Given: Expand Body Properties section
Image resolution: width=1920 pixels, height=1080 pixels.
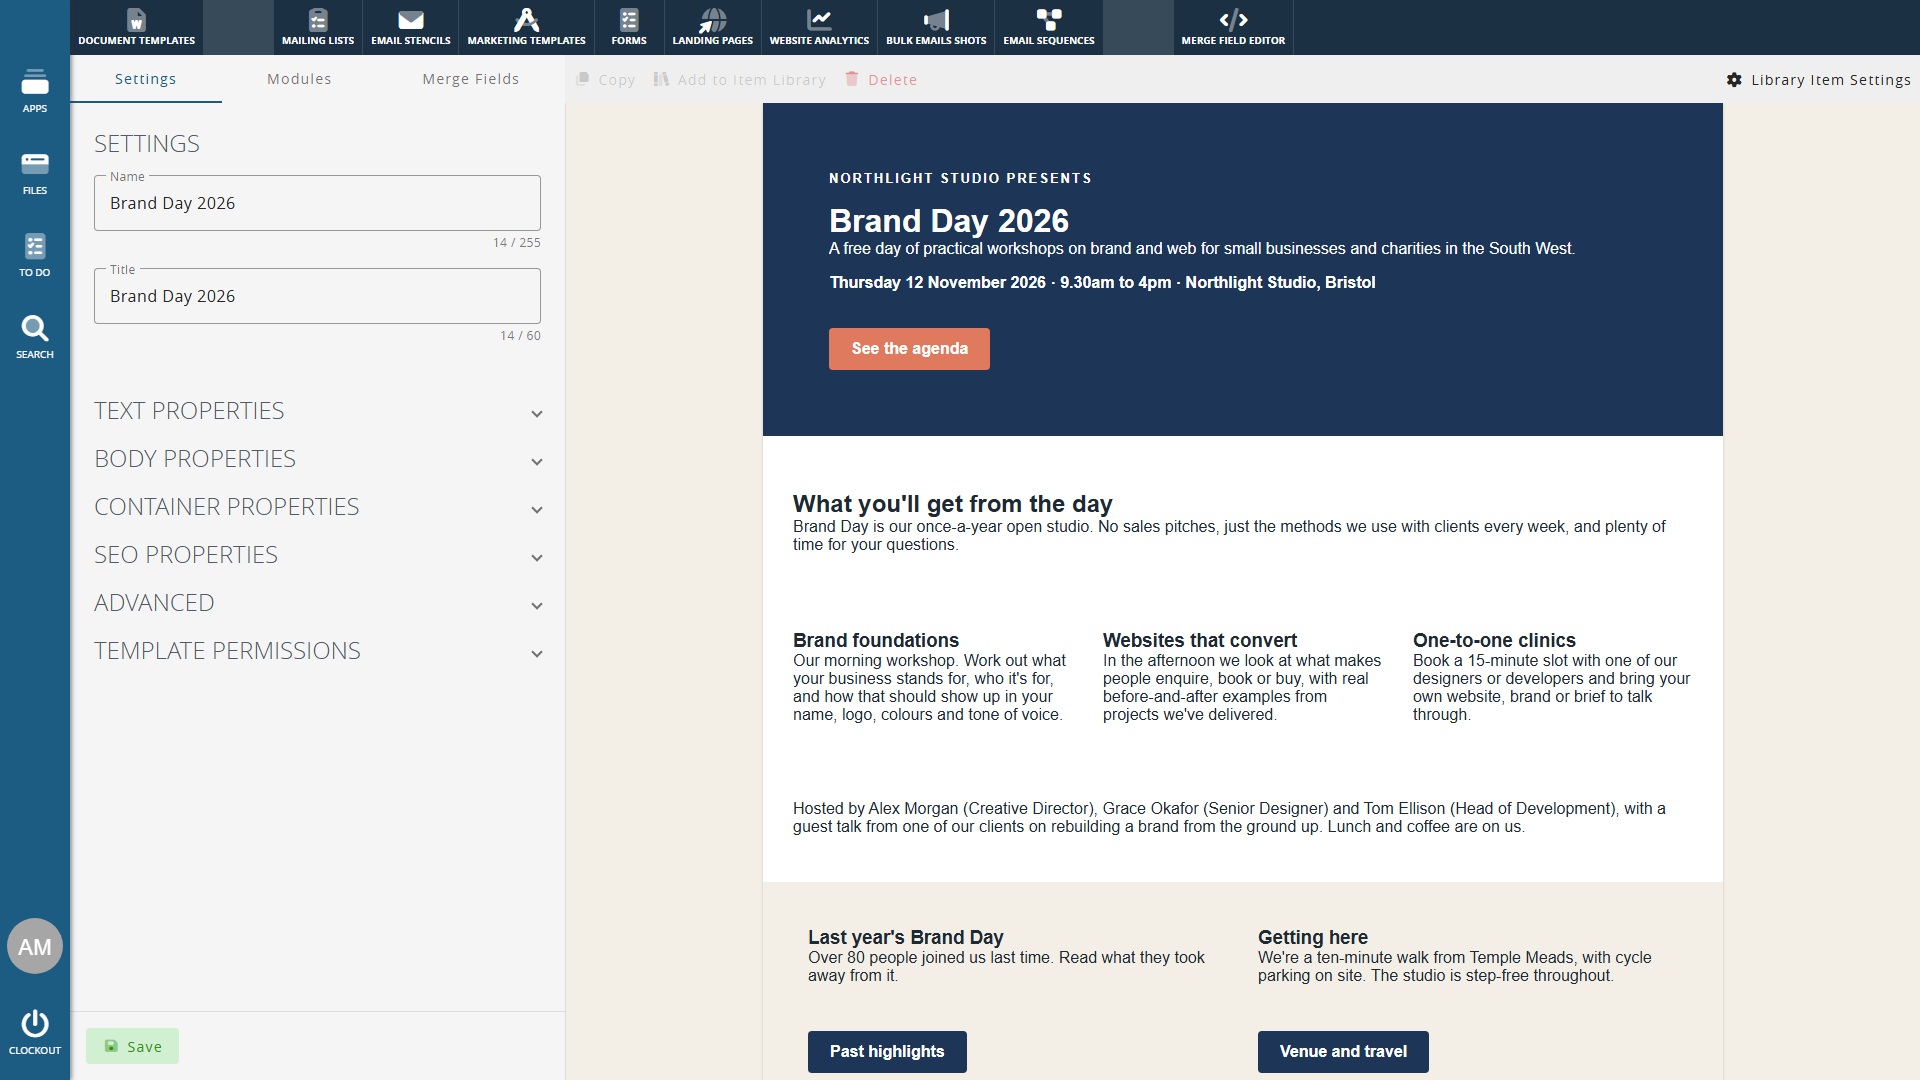Looking at the screenshot, I should (318, 459).
